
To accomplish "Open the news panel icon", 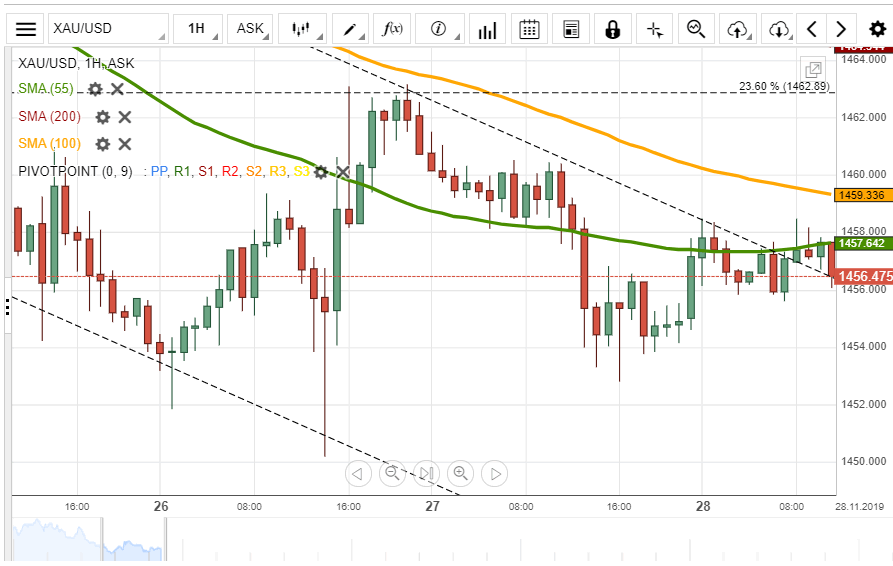I will click(x=571, y=28).
